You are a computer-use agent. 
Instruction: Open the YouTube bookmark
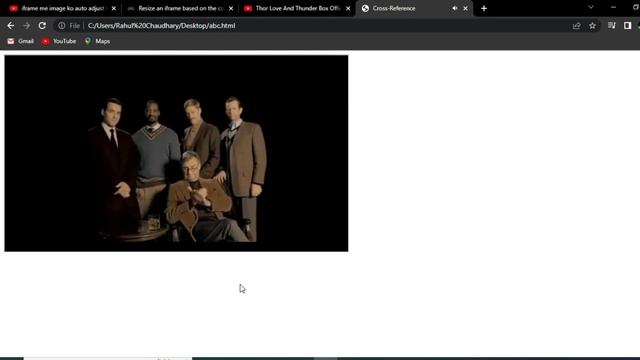coord(59,41)
